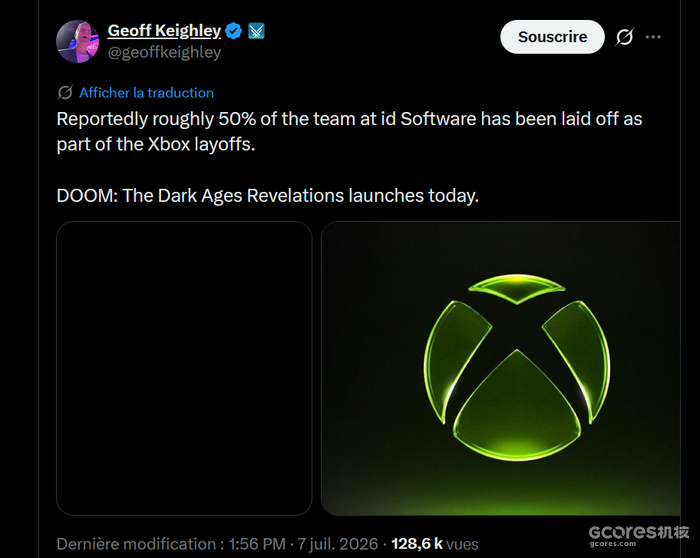Click the Grok icon before Afficher la traduction
Screen dimensions: 700x558
(65, 93)
